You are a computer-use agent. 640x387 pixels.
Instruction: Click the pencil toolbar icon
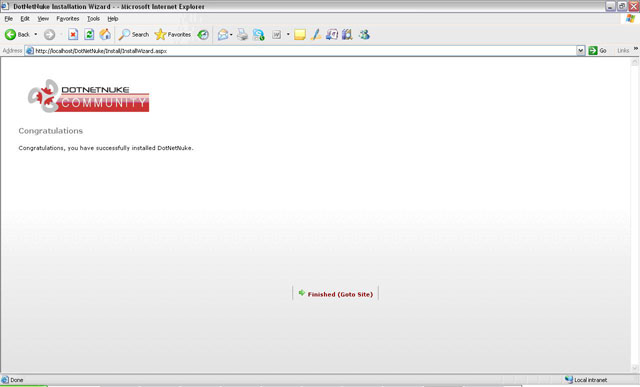point(316,35)
